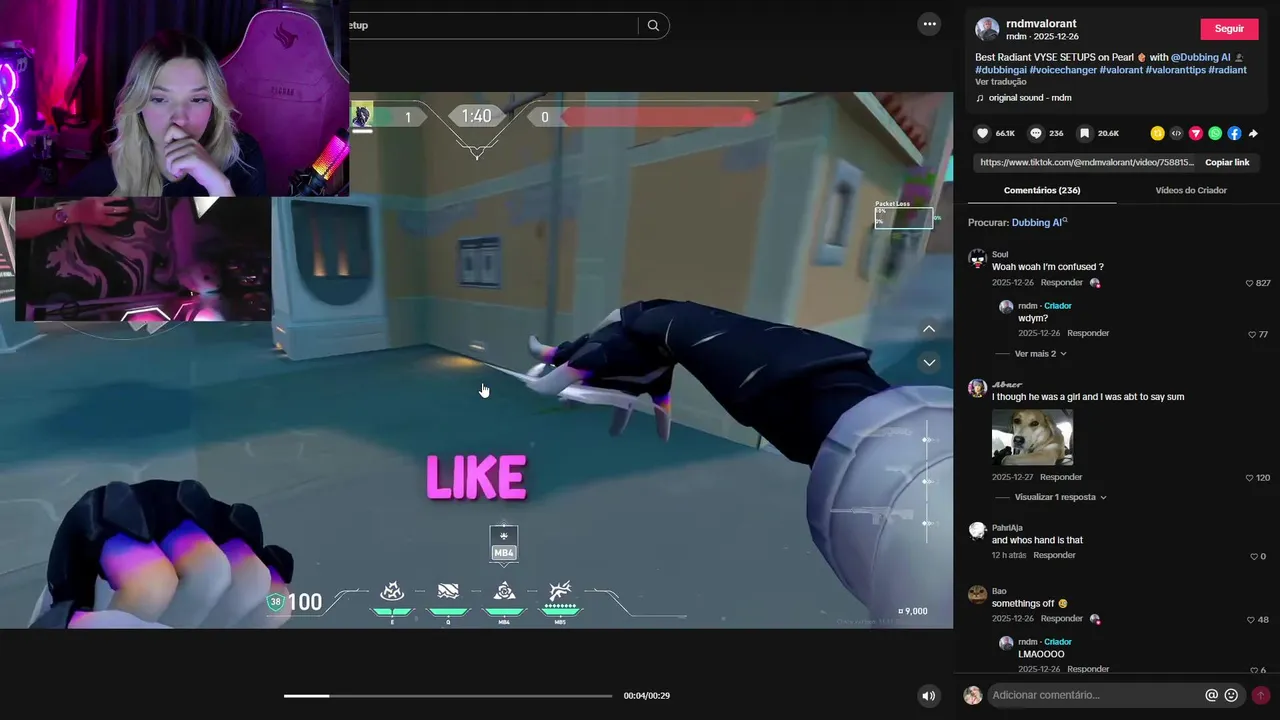
Task: Share video via WhatsApp icon
Action: (x=1215, y=133)
